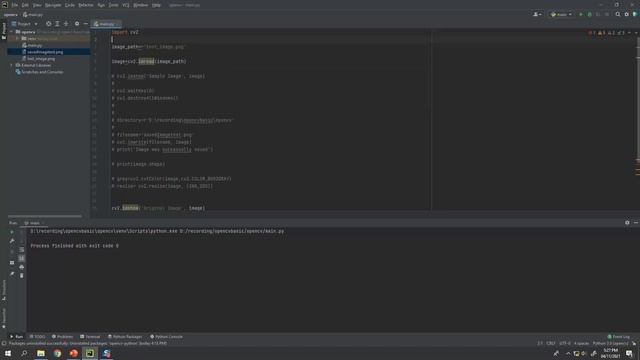
Task: Click the wrench icon in Run panel
Action: (12, 241)
